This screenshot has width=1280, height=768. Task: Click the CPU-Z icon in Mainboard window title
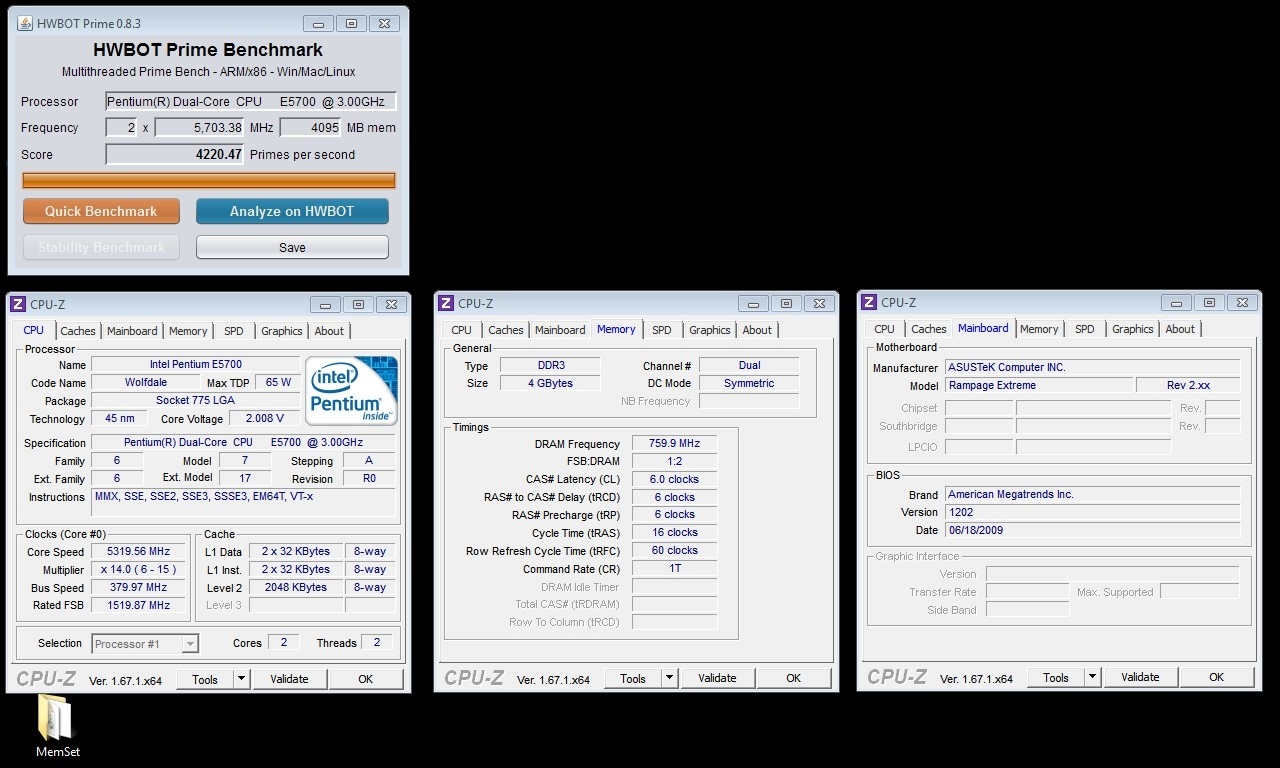[x=869, y=302]
